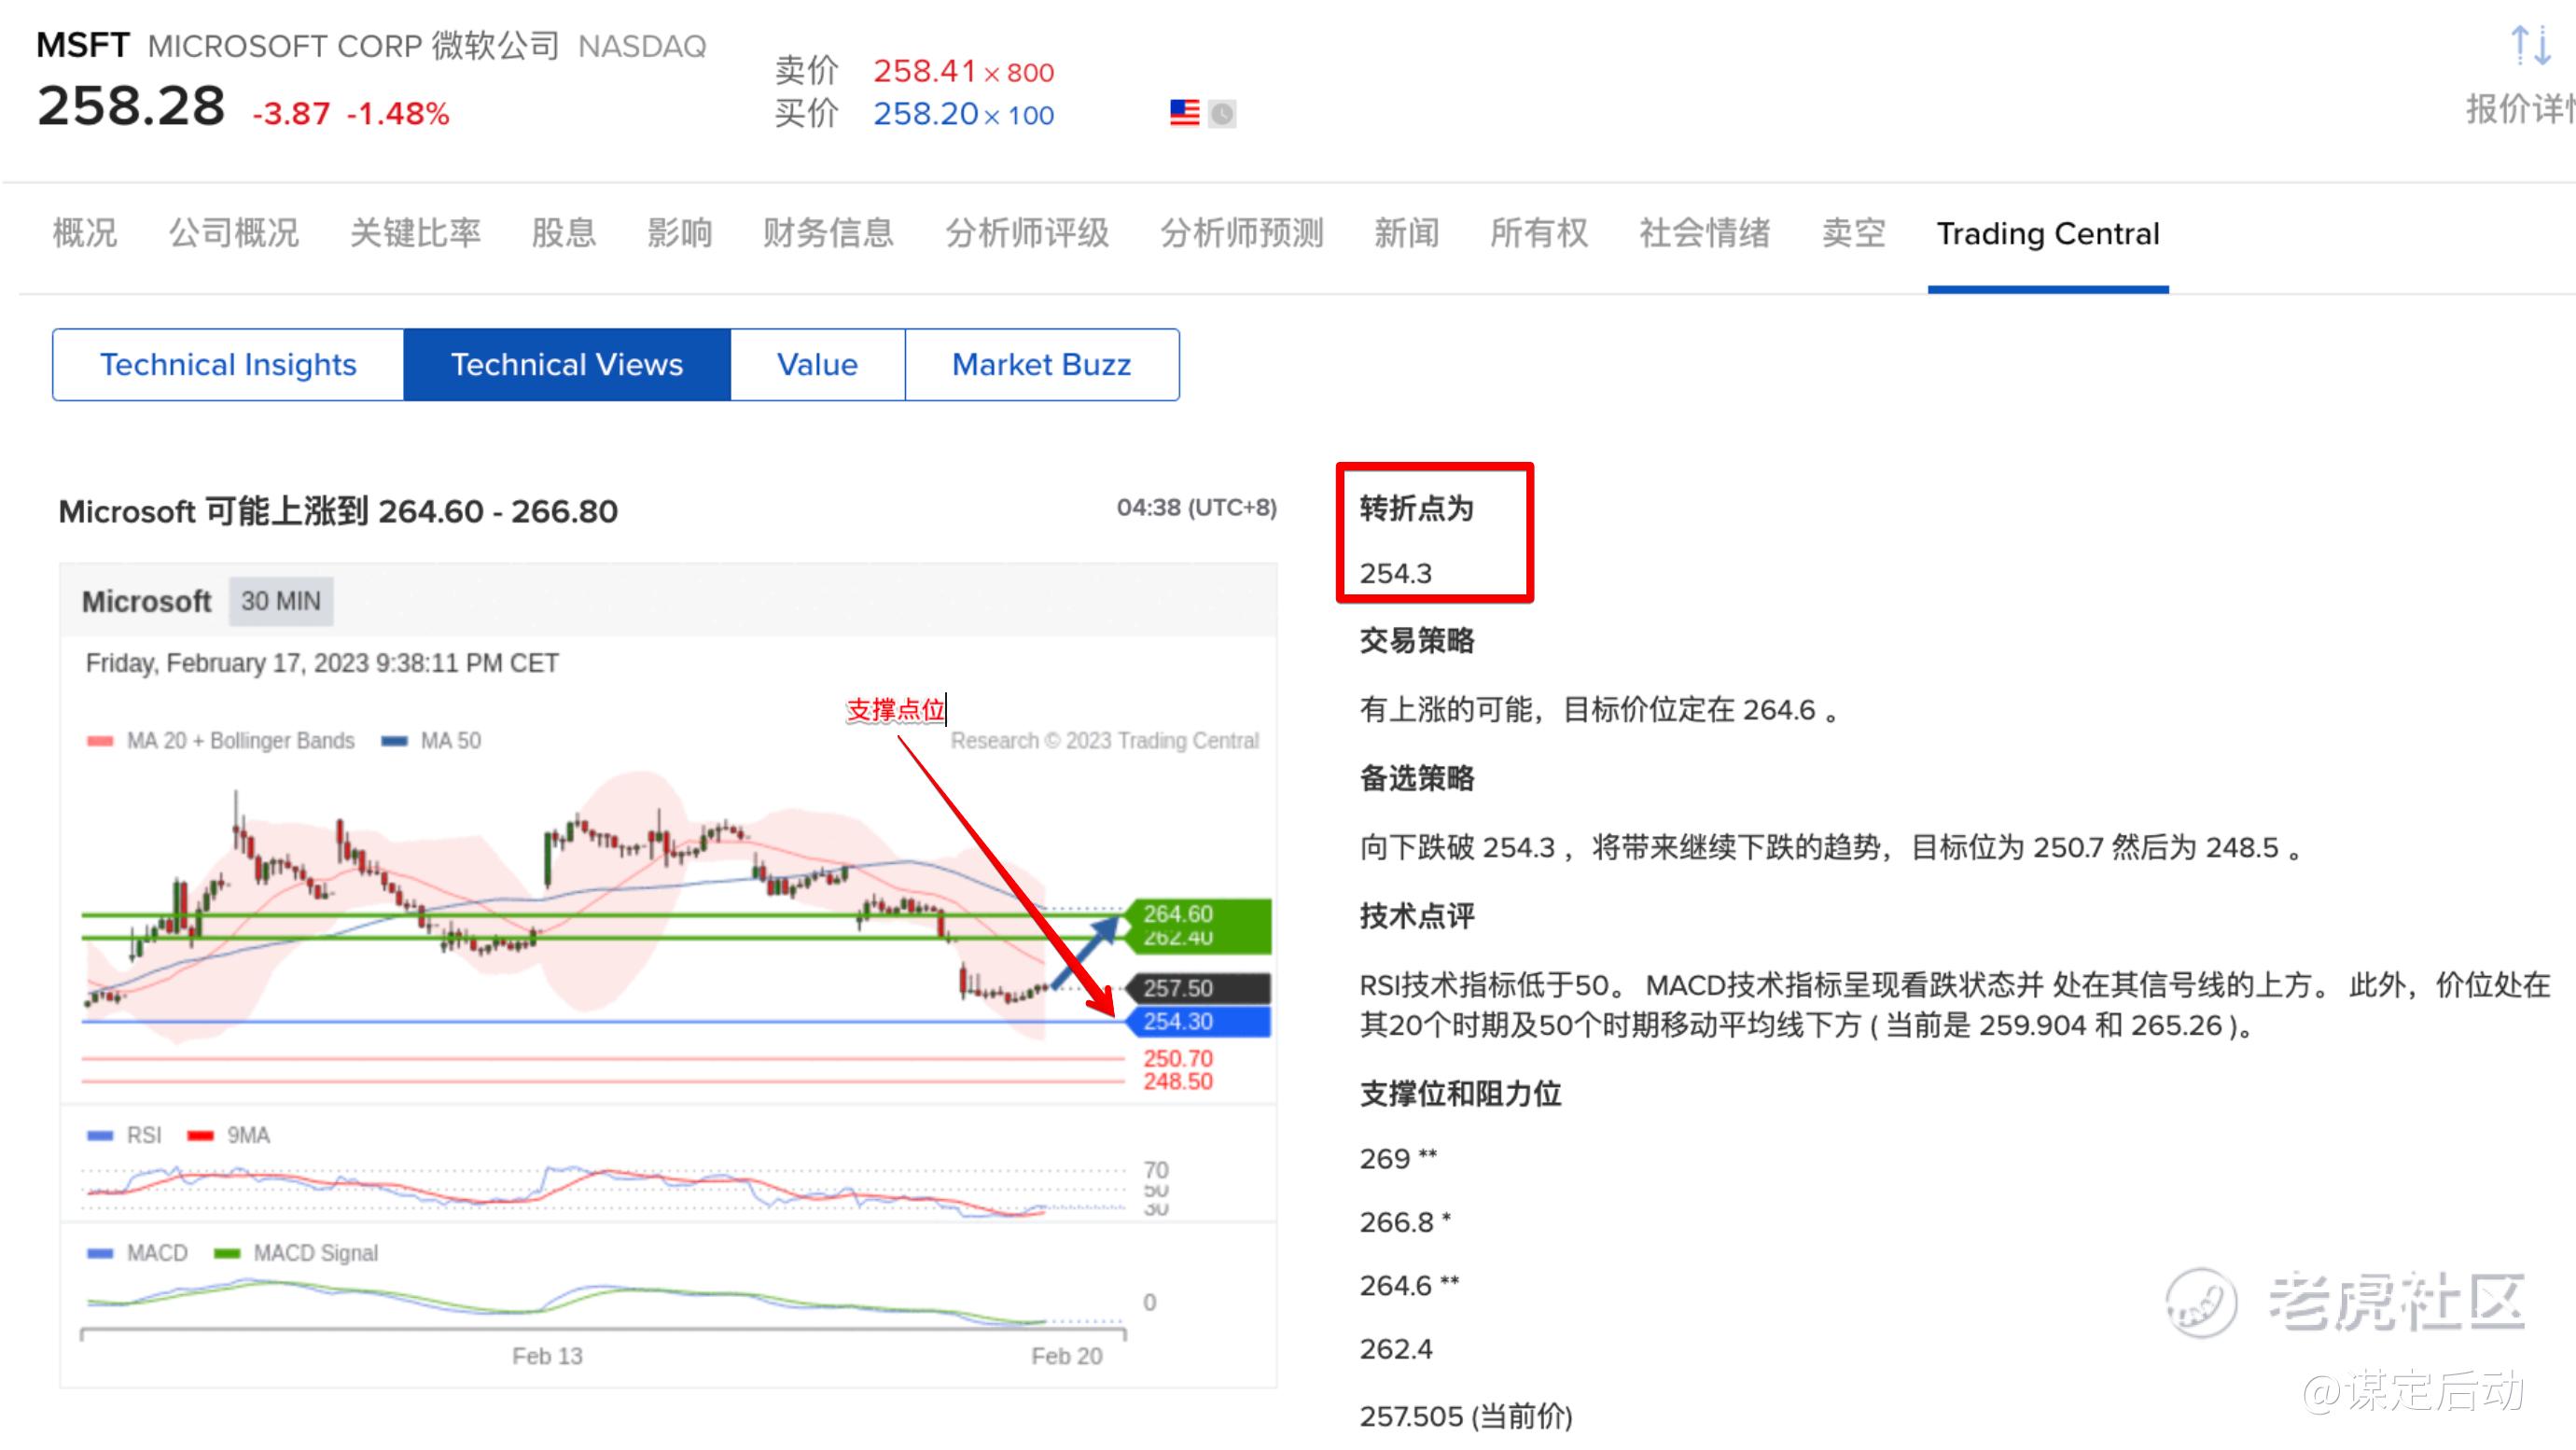Open the 分析师预测 tab
The image size is (2576, 1450).
coord(1242,233)
